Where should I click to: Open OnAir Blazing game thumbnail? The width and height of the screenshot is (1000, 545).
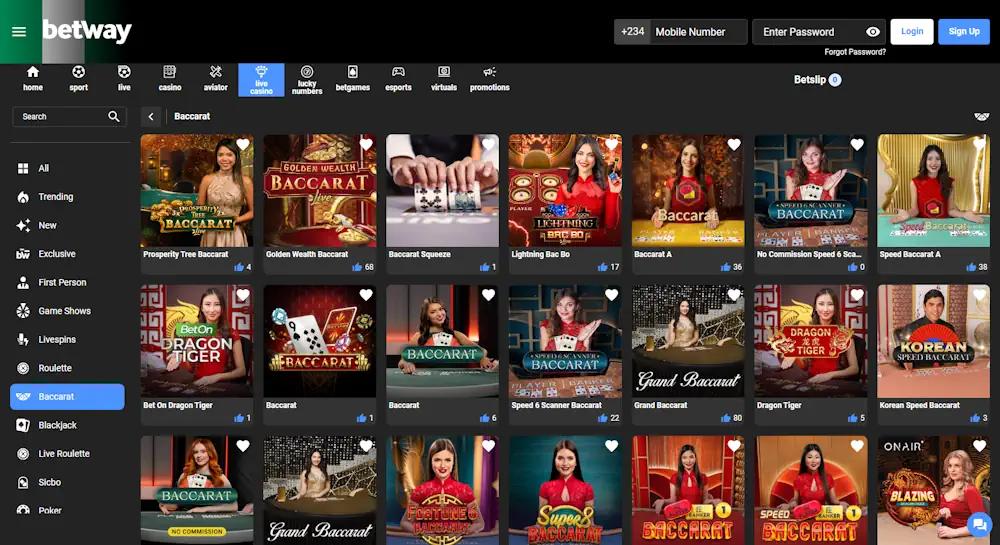934,490
